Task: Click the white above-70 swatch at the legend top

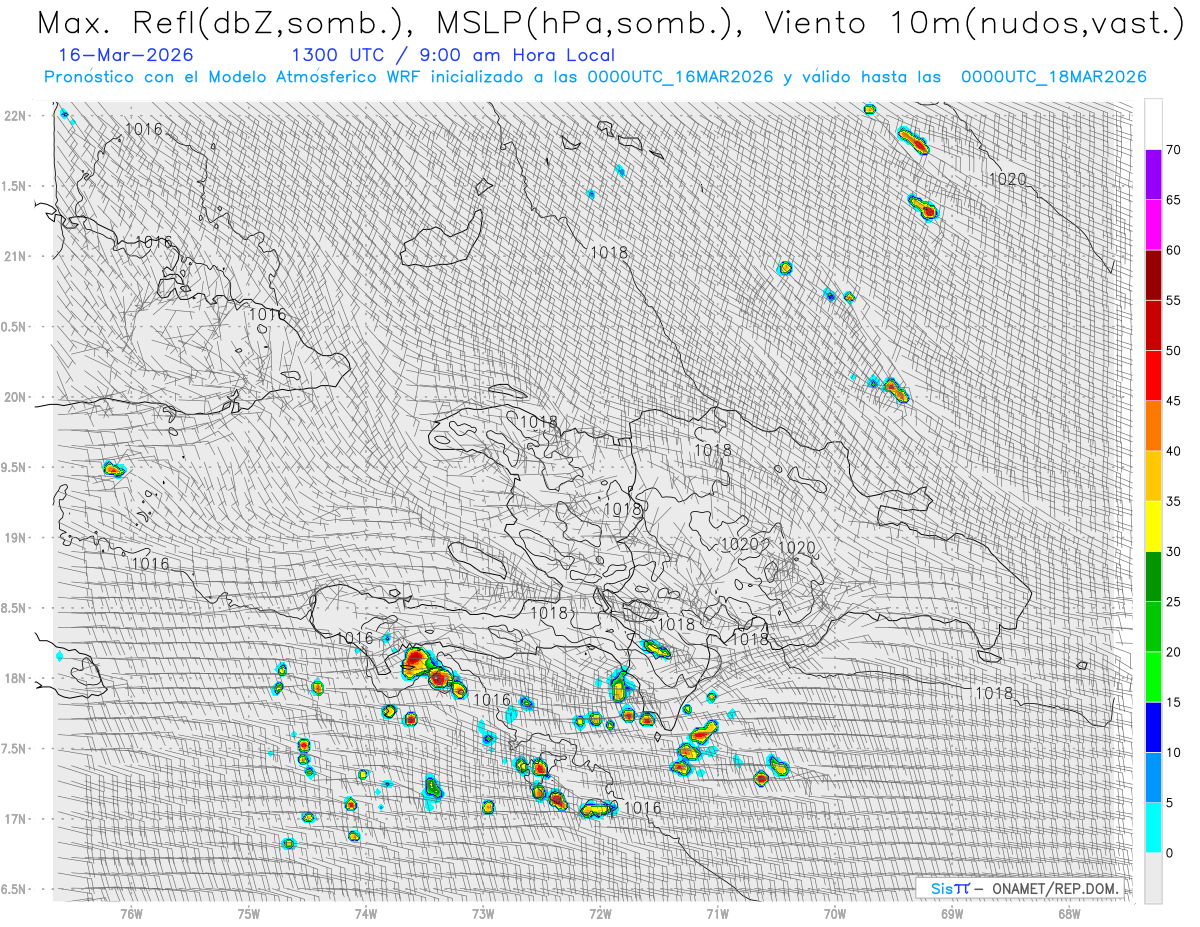Action: (x=1153, y=125)
